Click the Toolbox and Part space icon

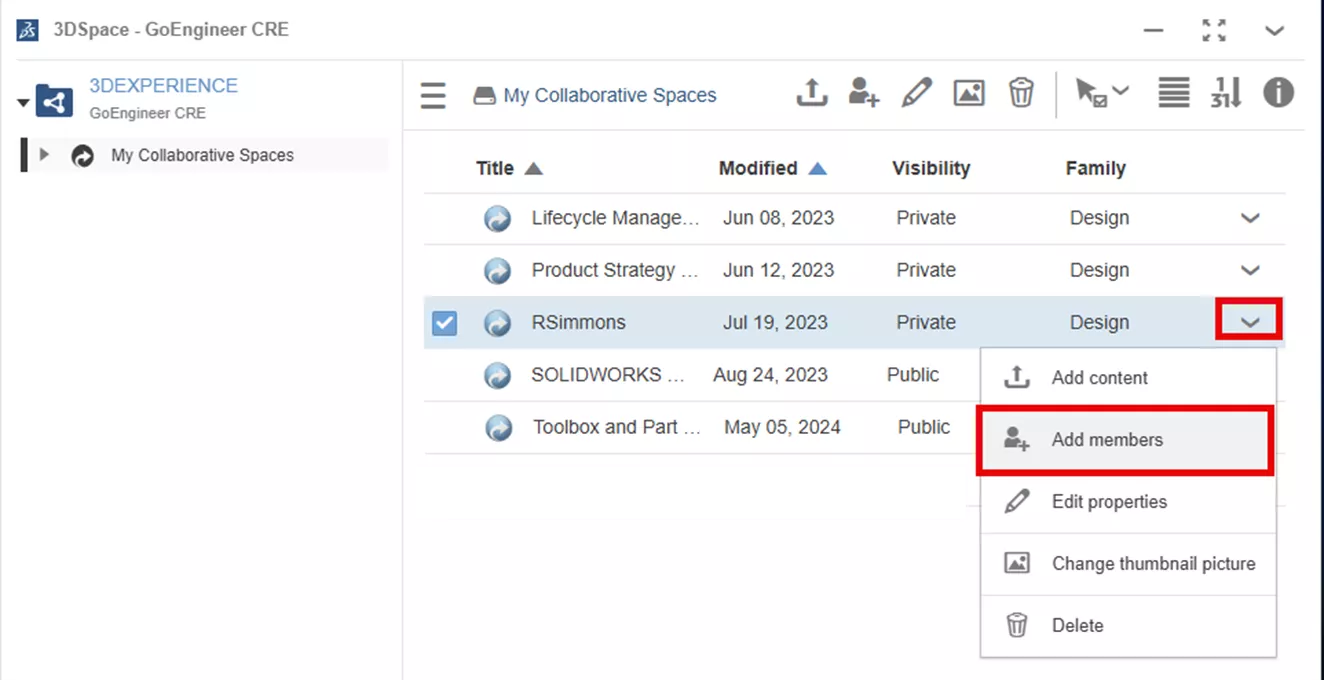click(x=498, y=428)
